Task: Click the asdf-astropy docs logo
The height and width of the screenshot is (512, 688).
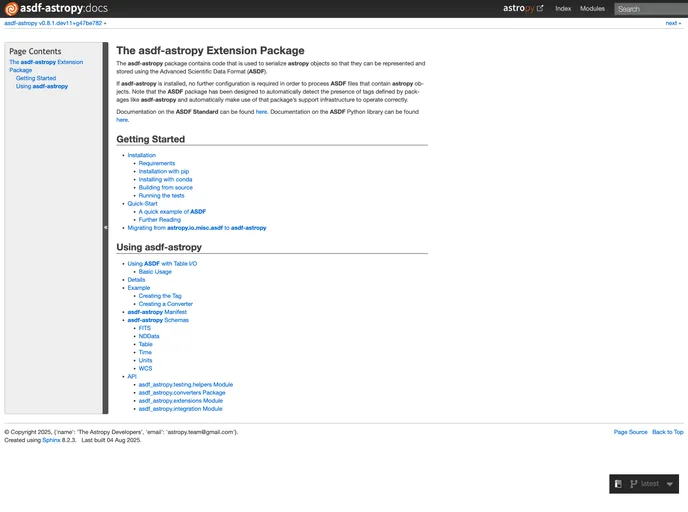Action: pos(56,8)
